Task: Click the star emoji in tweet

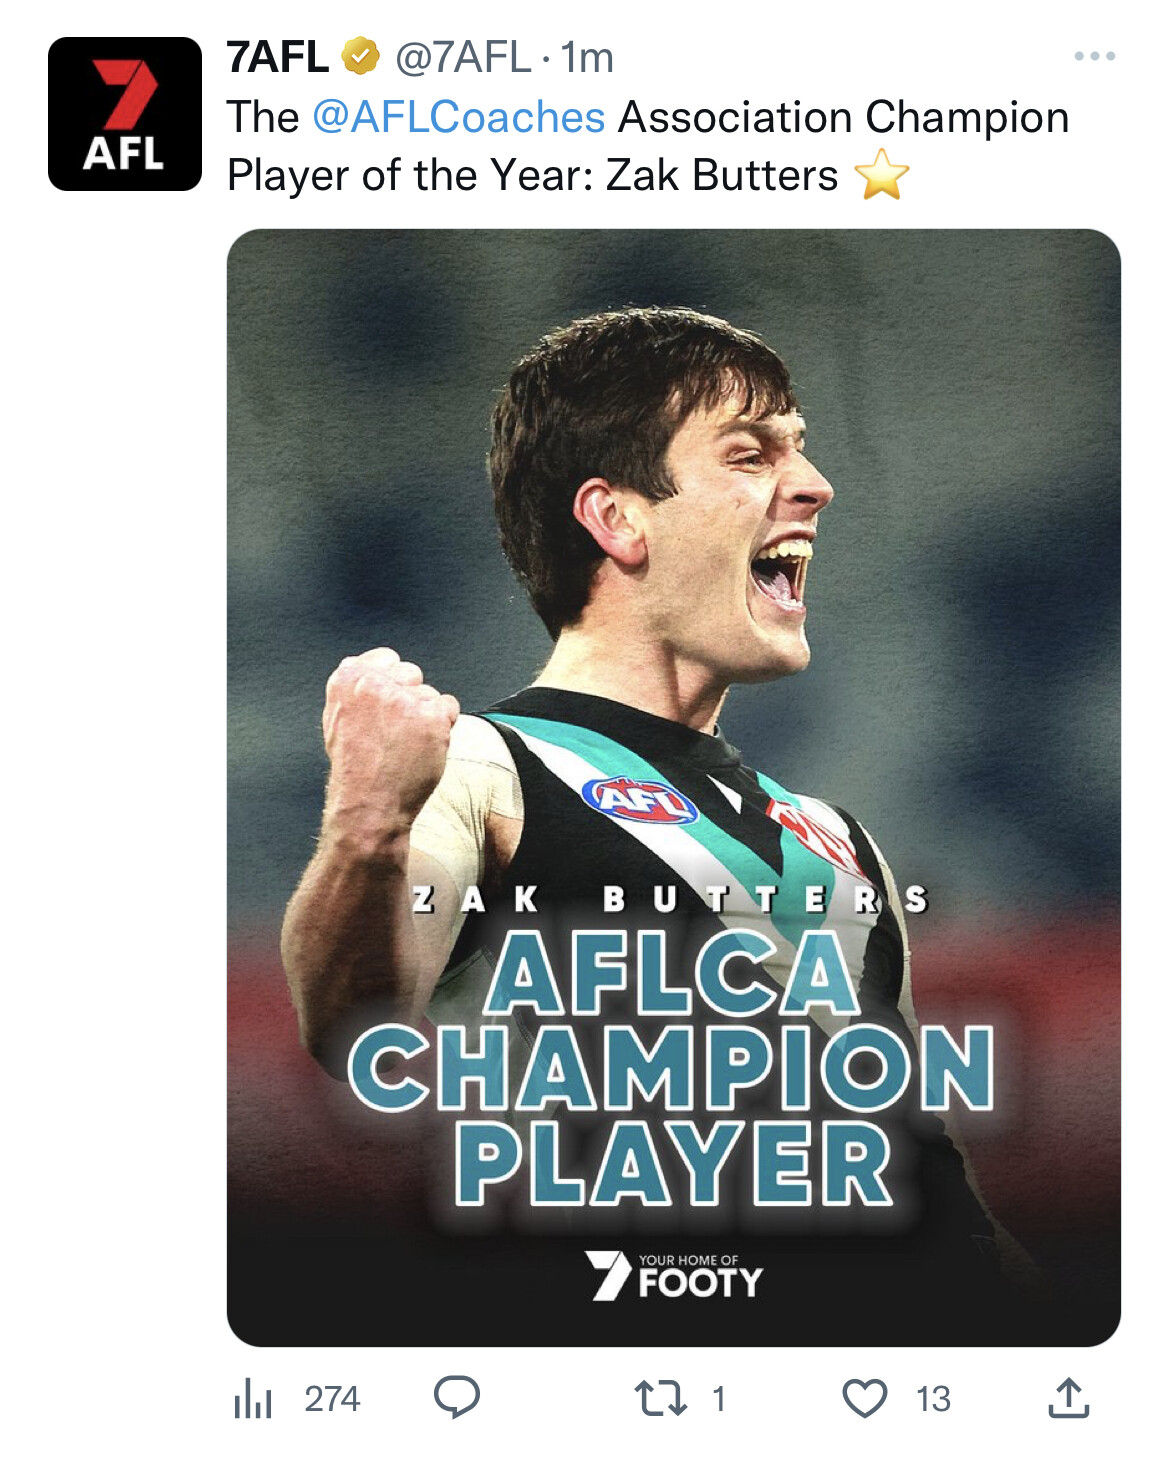Action: pyautogui.click(x=882, y=175)
